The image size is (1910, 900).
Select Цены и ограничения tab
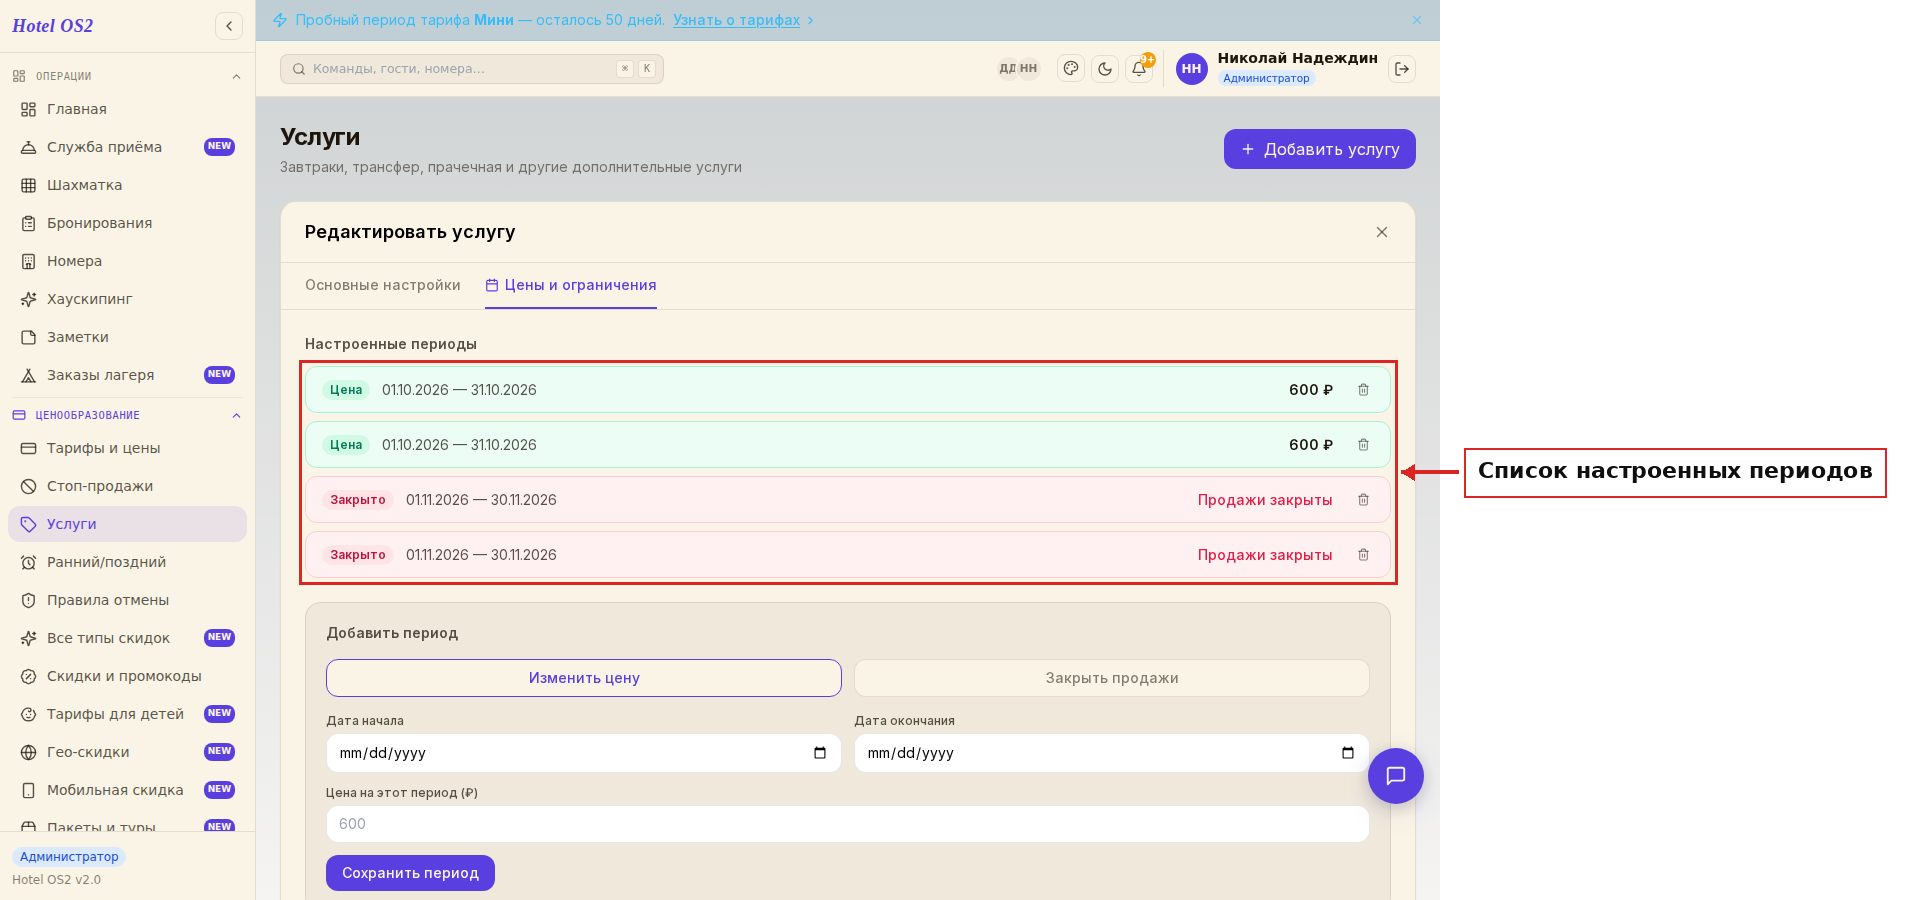(x=571, y=285)
